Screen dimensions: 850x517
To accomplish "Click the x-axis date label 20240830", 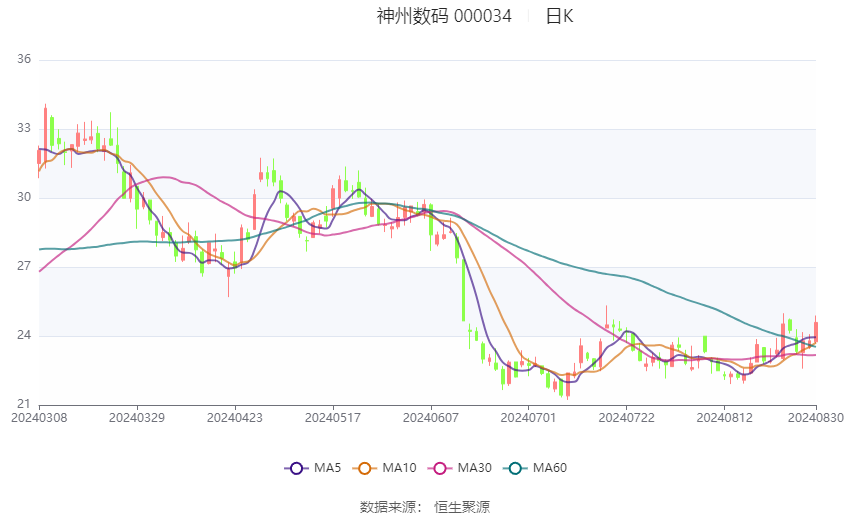I will click(x=816, y=418).
